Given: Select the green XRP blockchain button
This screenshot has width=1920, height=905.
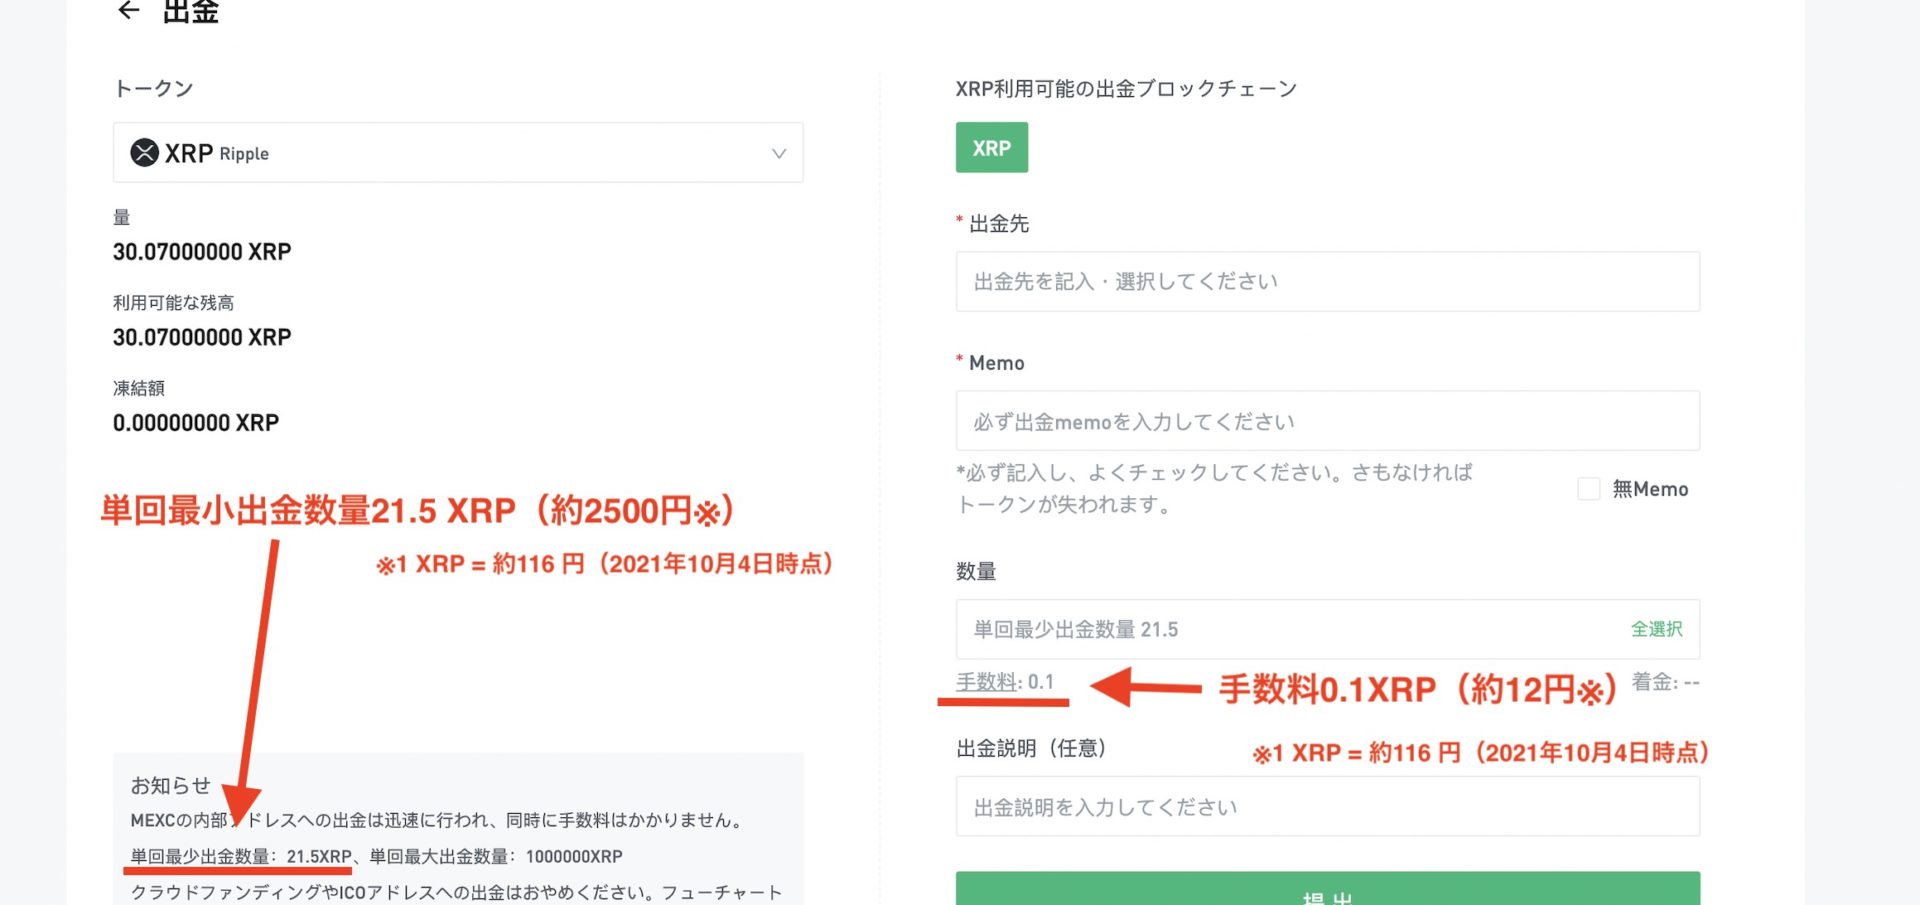Looking at the screenshot, I should pyautogui.click(x=991, y=148).
